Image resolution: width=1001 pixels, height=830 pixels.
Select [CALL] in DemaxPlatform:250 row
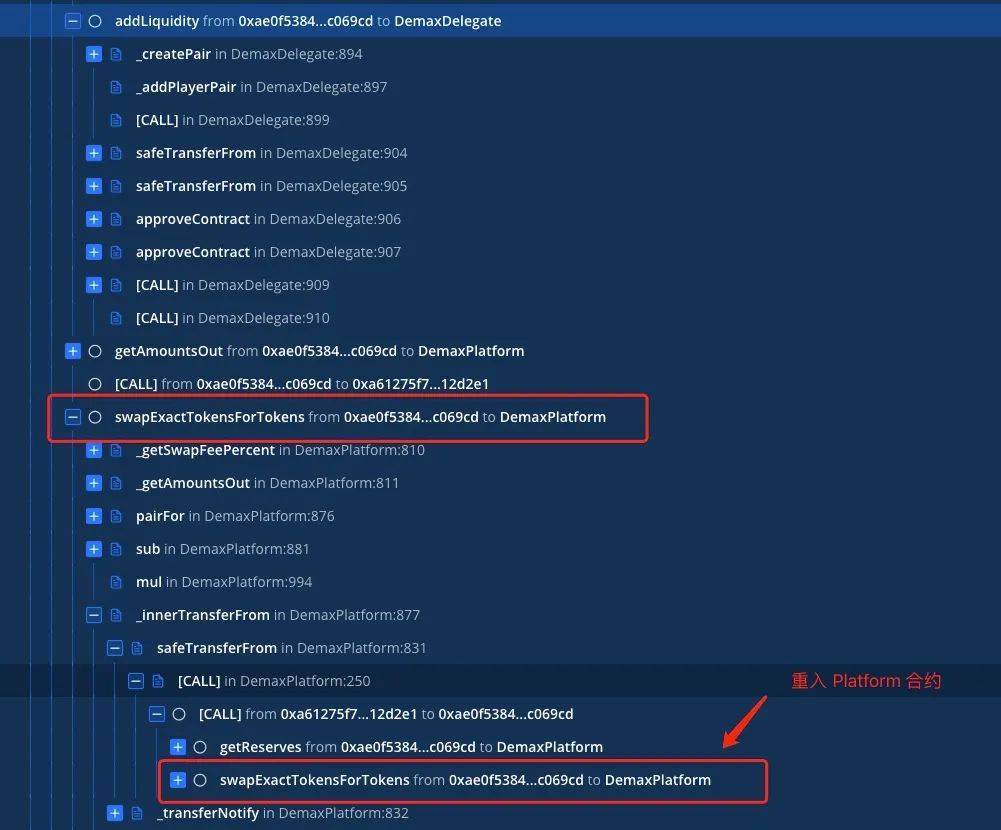click(273, 681)
